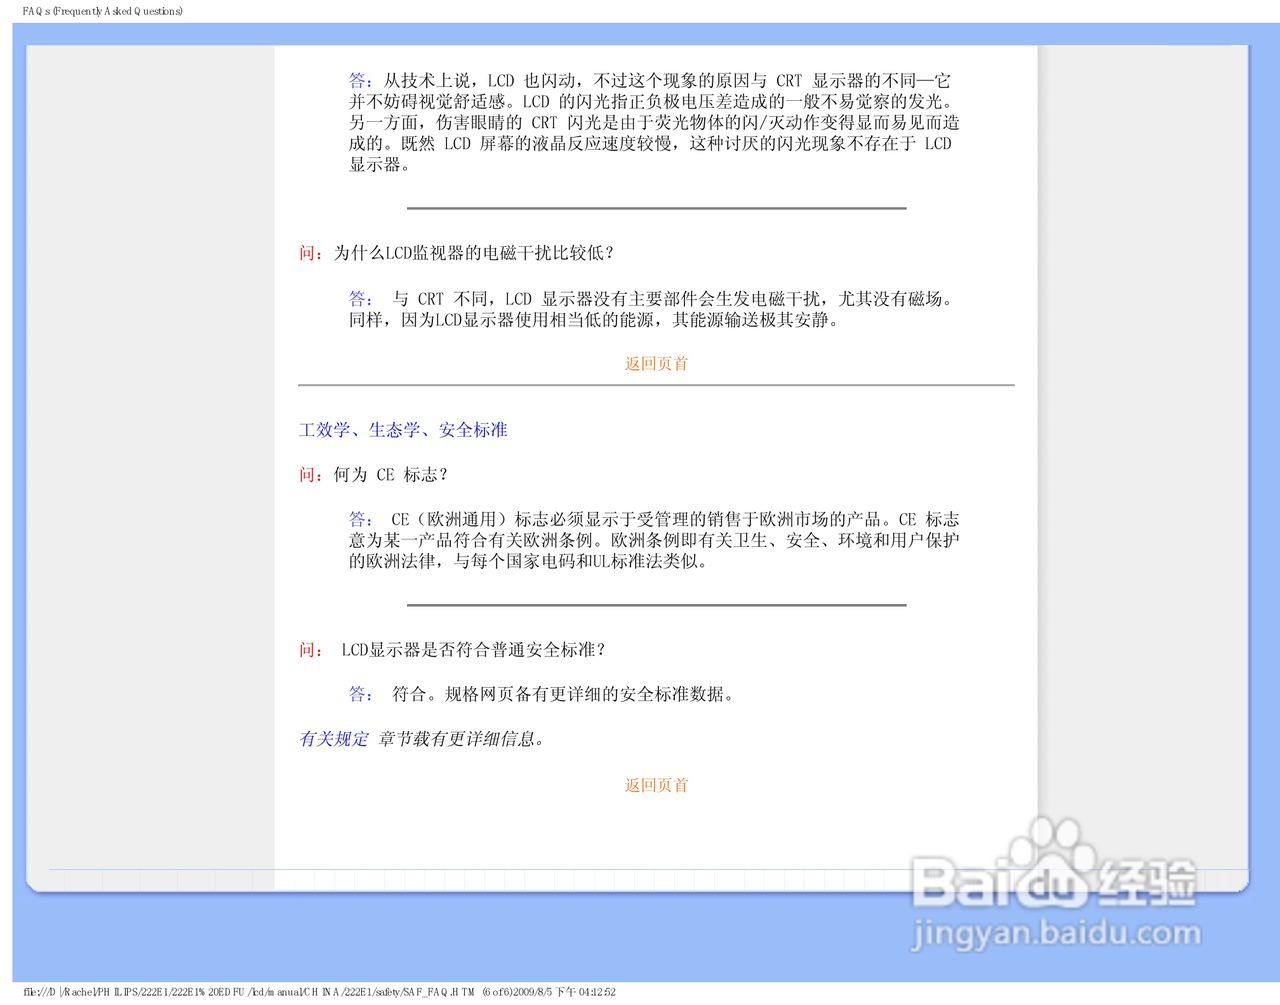Click the footer timestamp 2009/8/5 下午 04:12:52

pyautogui.click(x=566, y=992)
